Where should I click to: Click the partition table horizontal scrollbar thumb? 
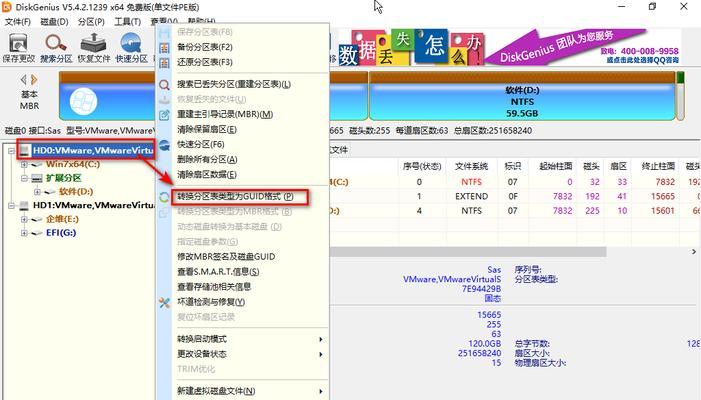pyautogui.click(x=468, y=252)
